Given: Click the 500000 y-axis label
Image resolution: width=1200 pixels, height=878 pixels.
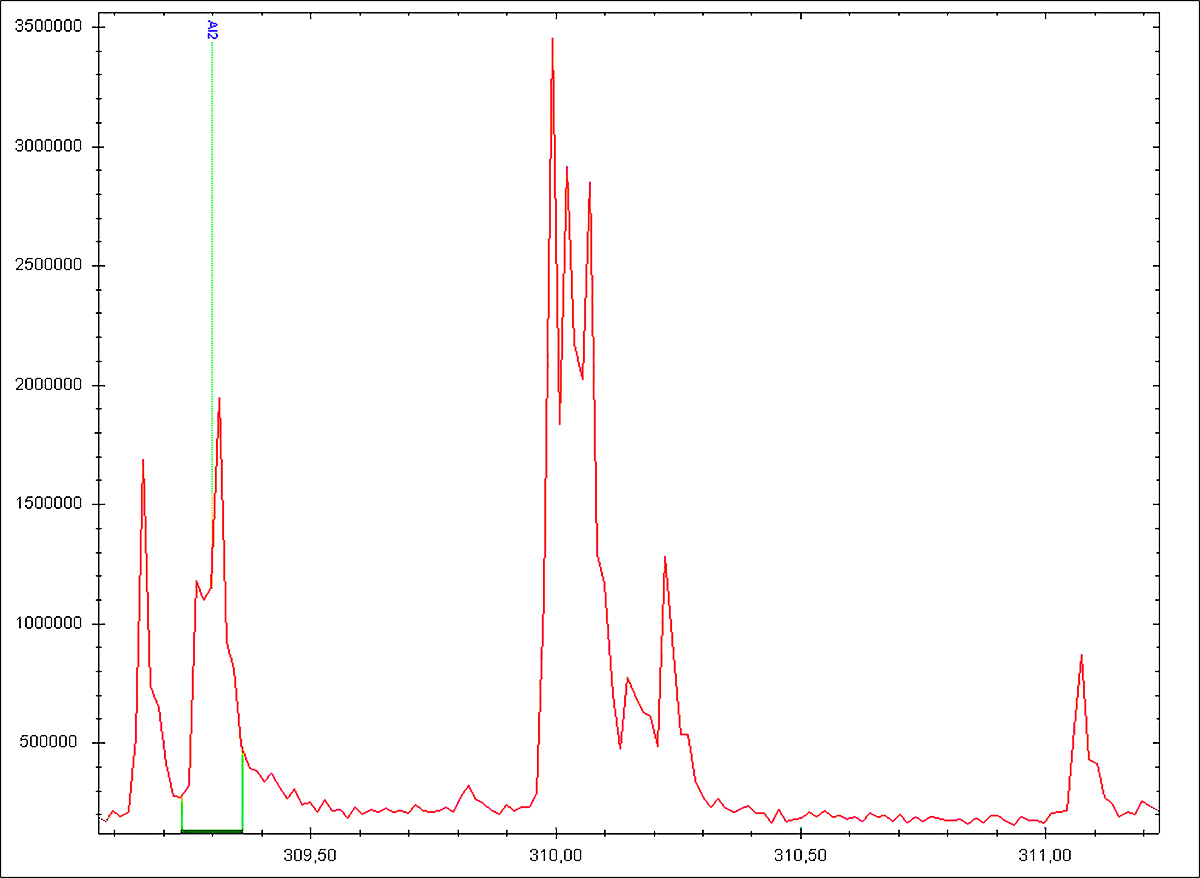Looking at the screenshot, I should [x=51, y=743].
